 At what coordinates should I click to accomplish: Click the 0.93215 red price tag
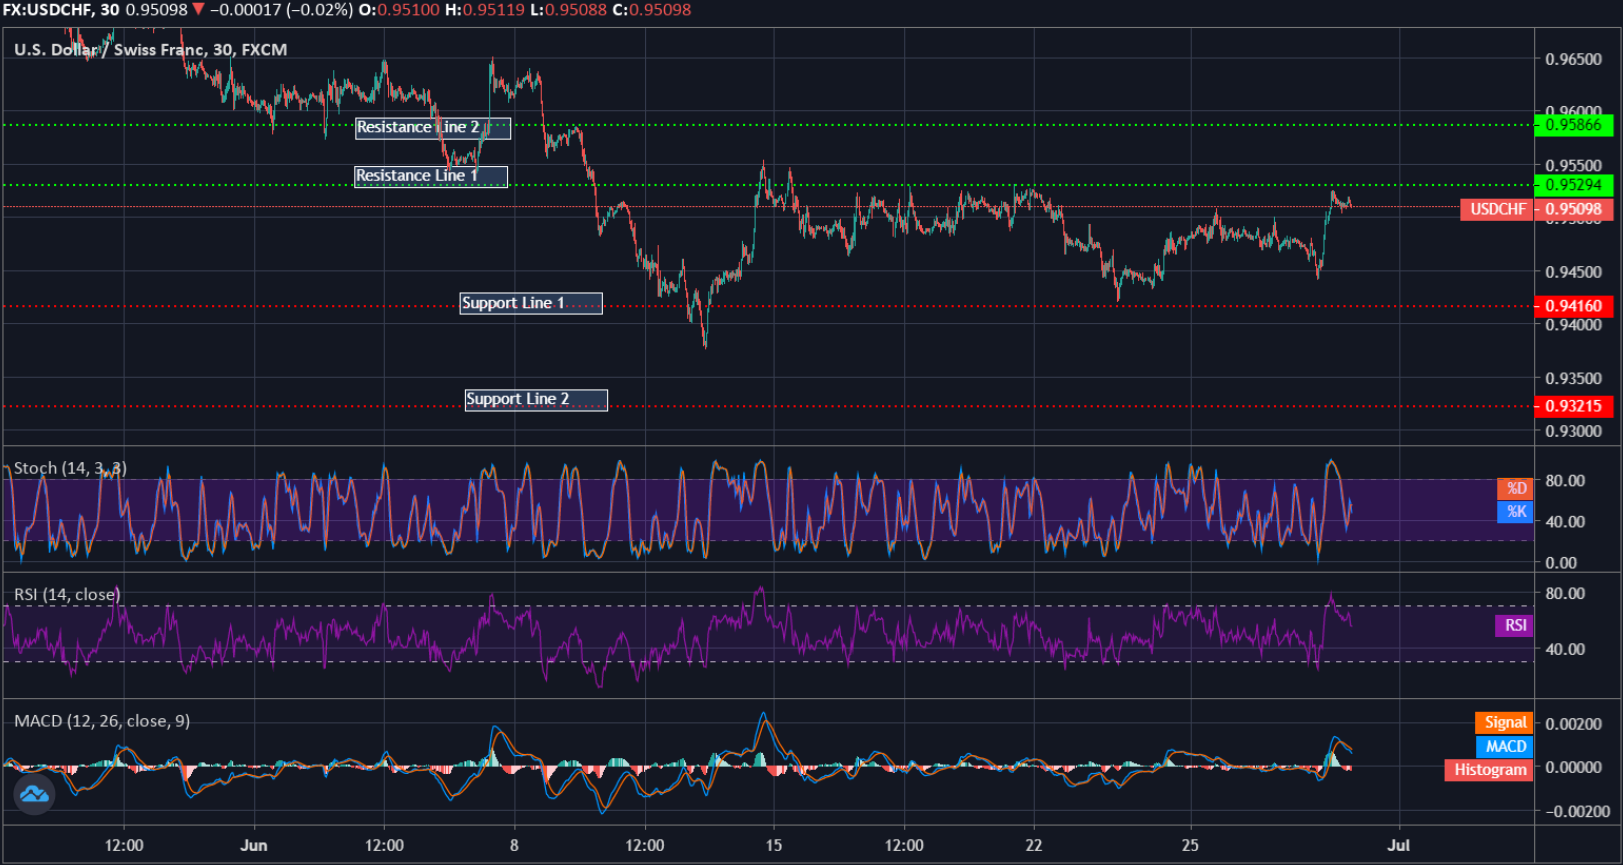(x=1573, y=406)
